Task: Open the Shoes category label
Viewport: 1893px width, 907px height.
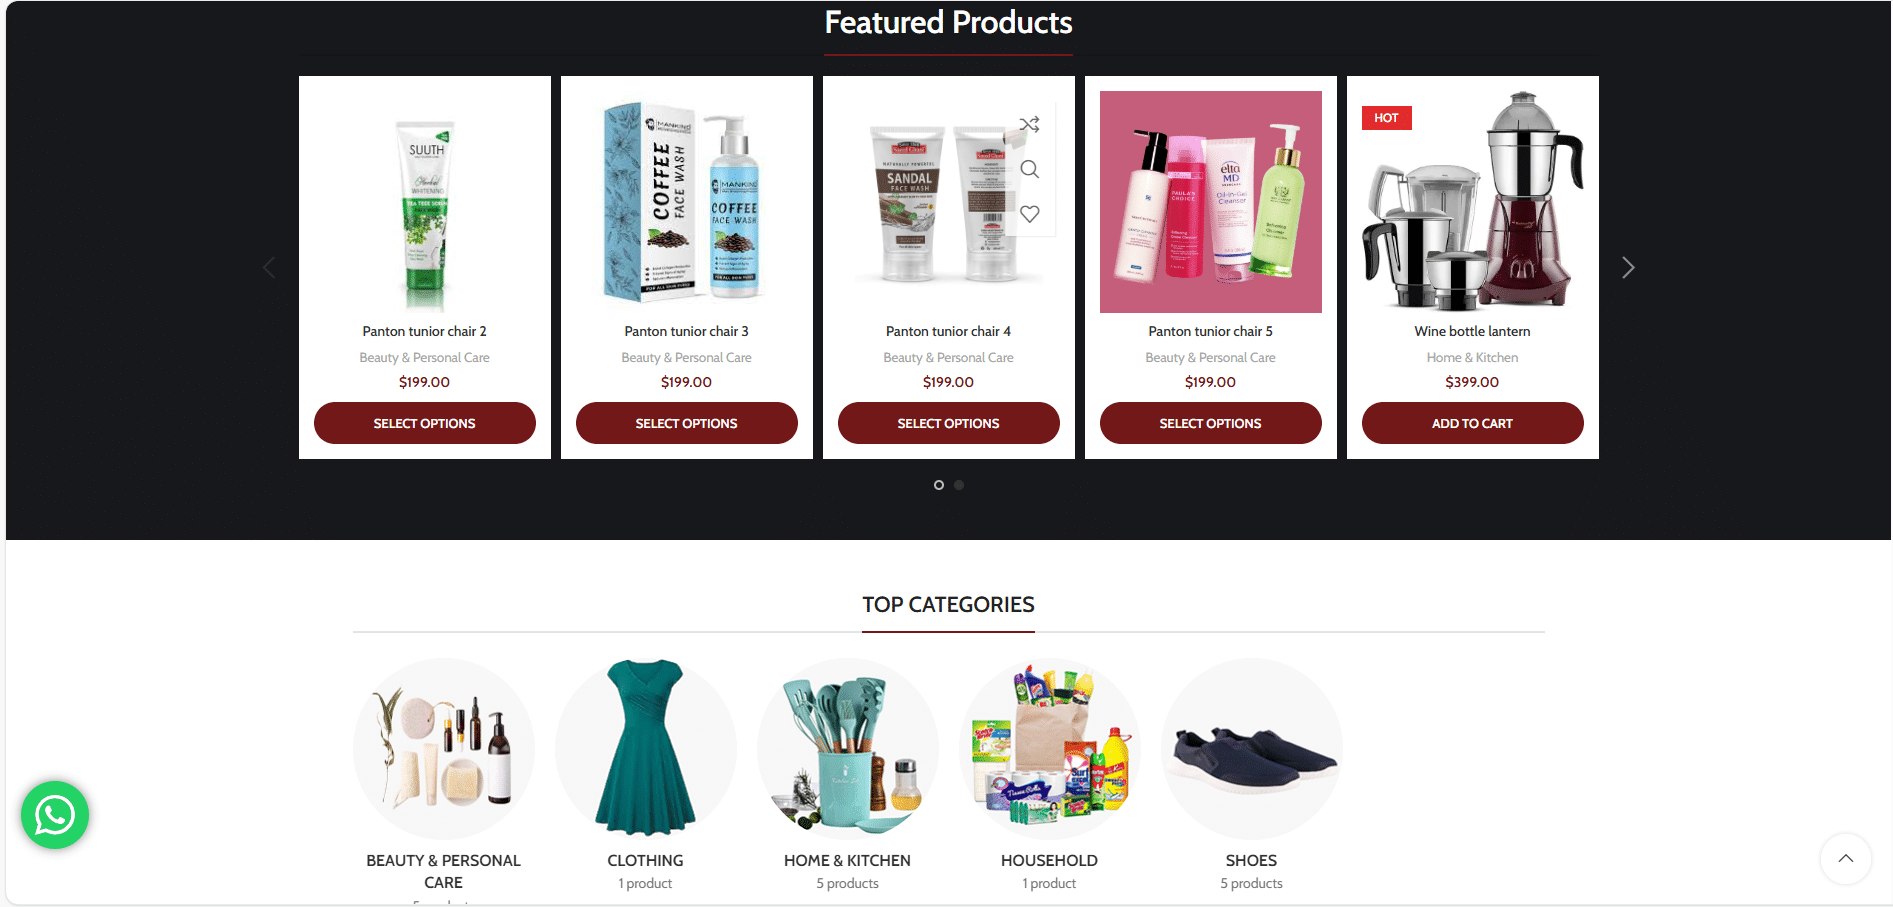Action: pyautogui.click(x=1251, y=860)
